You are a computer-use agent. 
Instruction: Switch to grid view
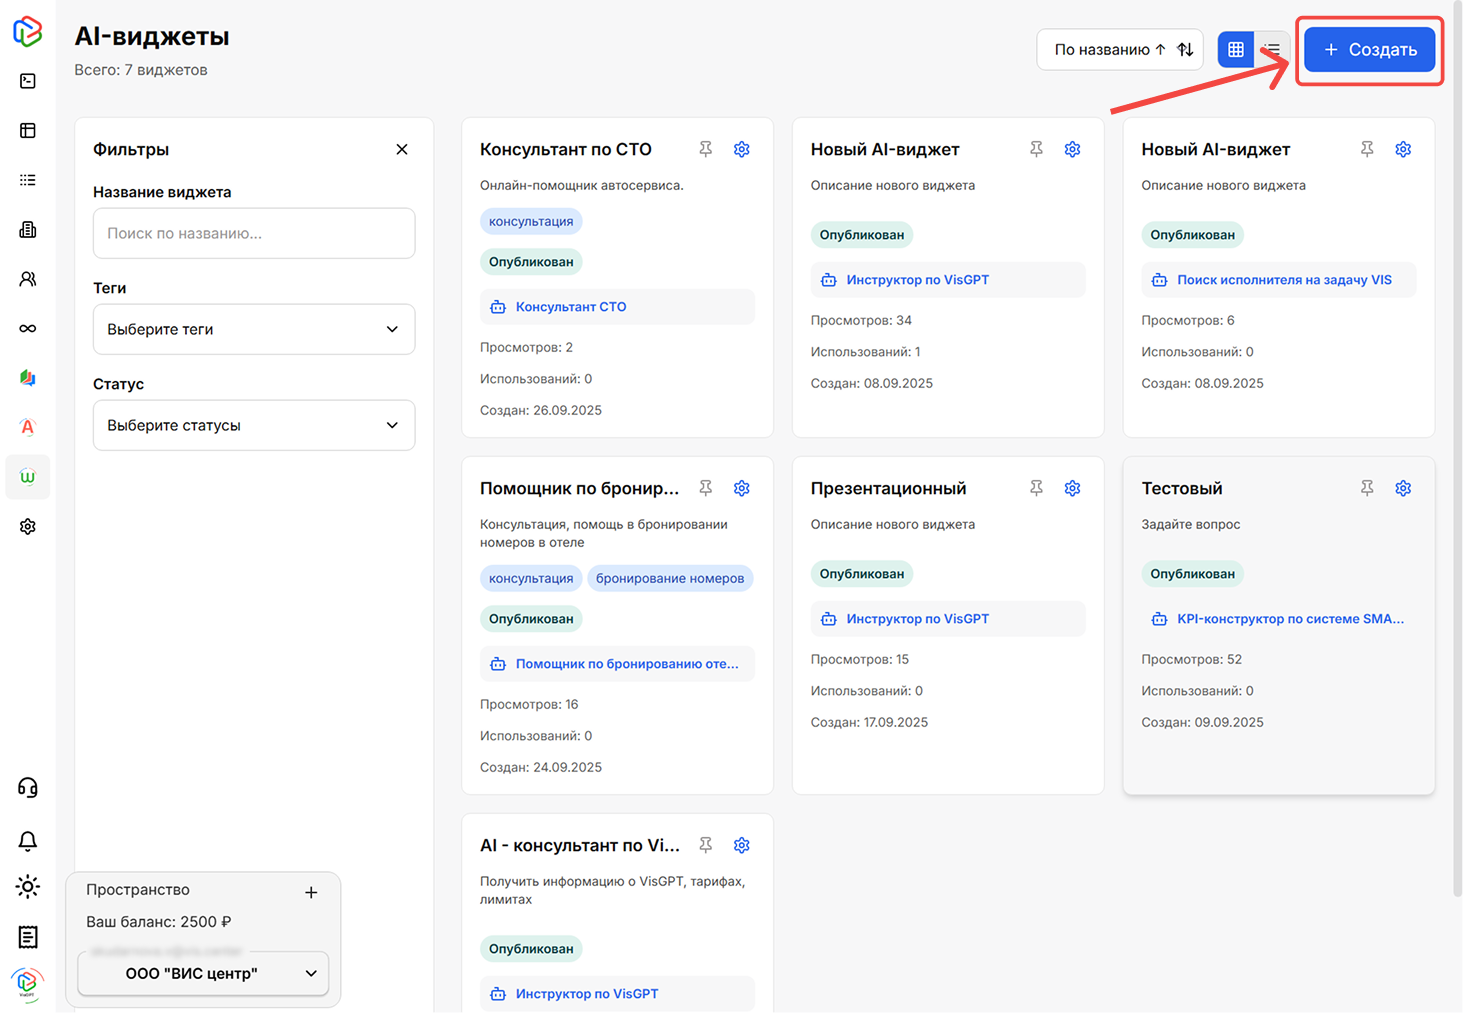(1236, 49)
